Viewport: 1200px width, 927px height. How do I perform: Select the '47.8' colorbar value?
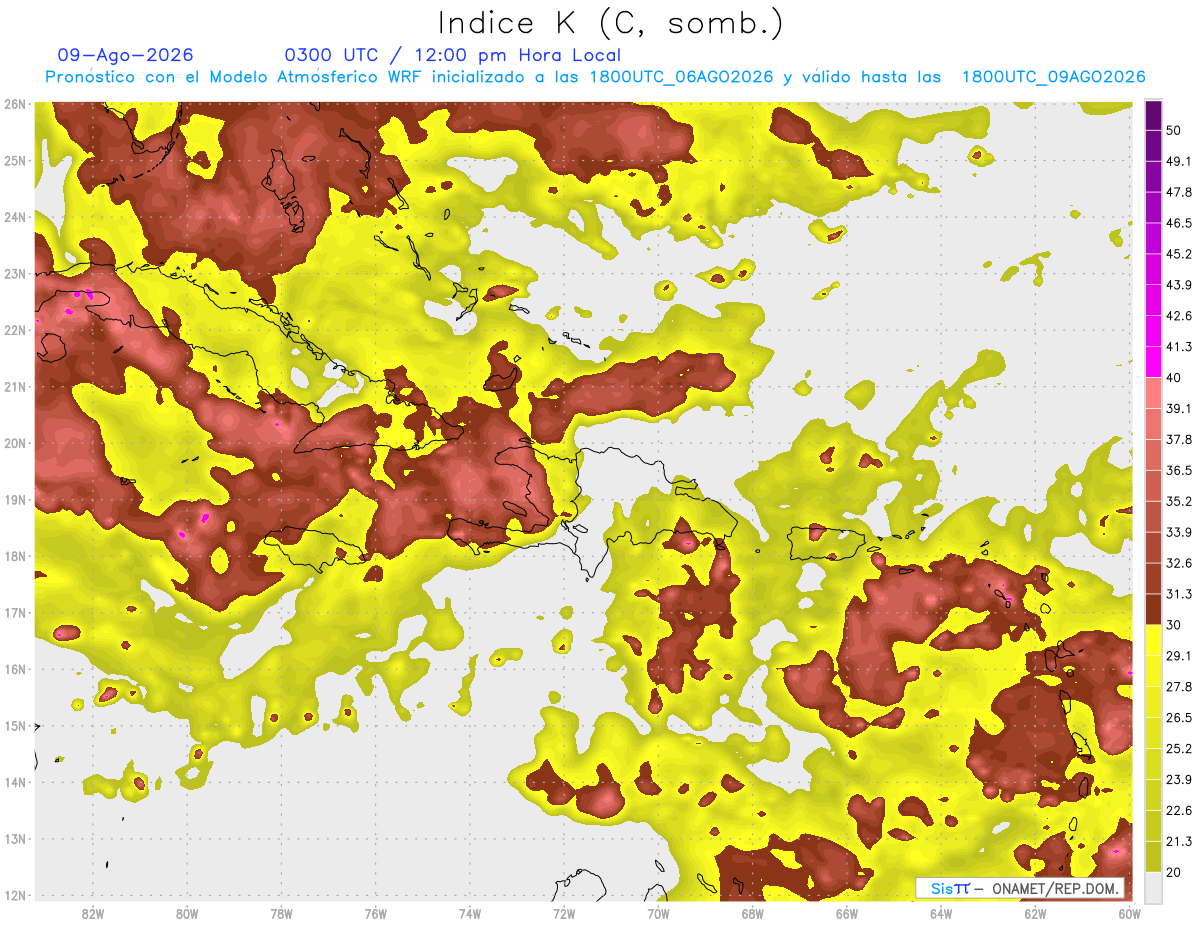point(1179,192)
